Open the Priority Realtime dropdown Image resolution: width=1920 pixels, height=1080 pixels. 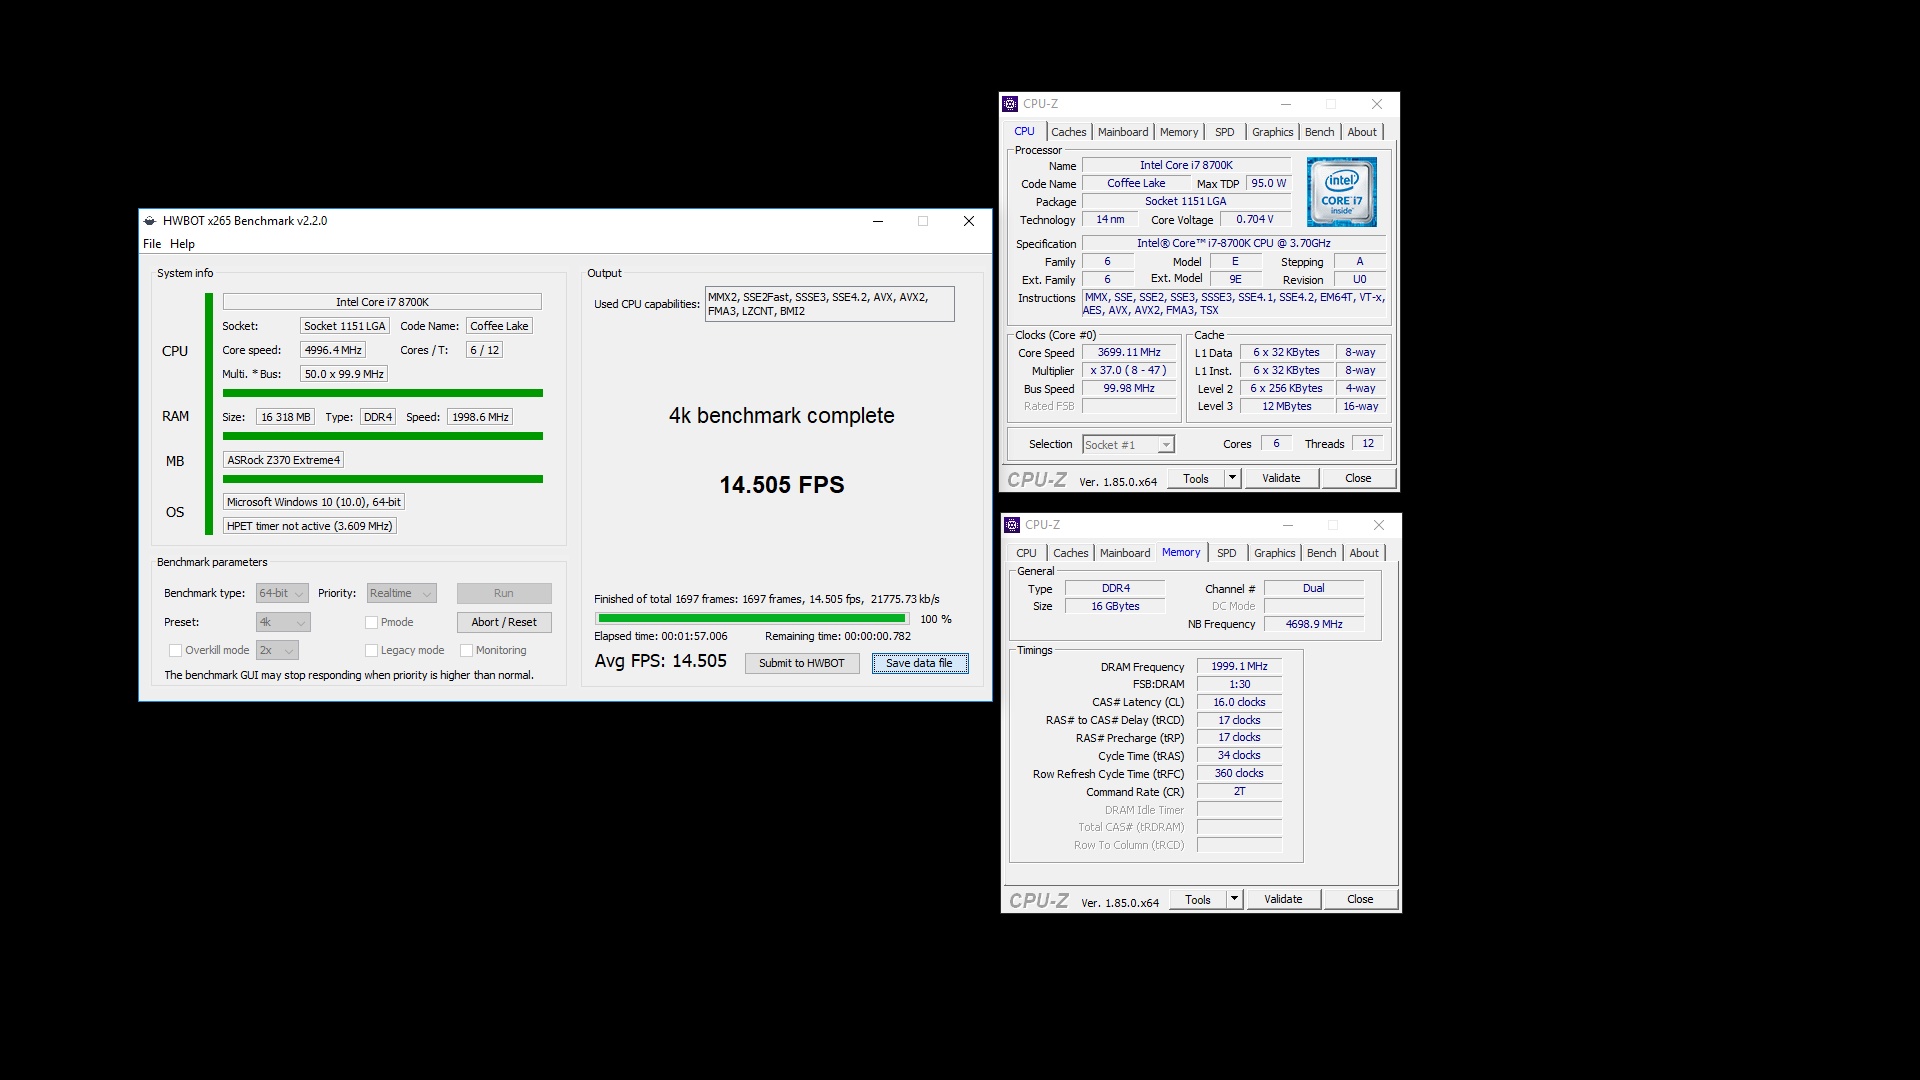tap(401, 593)
